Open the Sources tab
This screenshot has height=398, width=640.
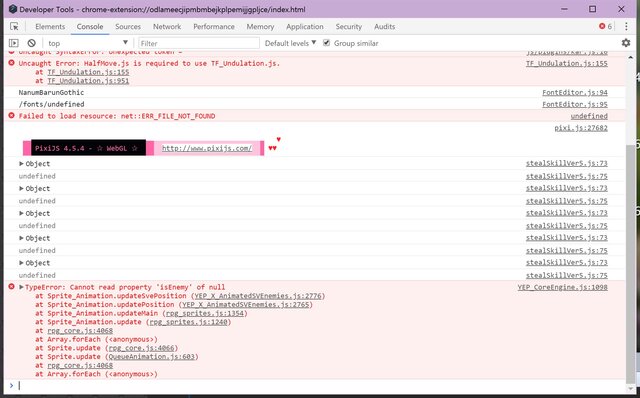[x=128, y=27]
